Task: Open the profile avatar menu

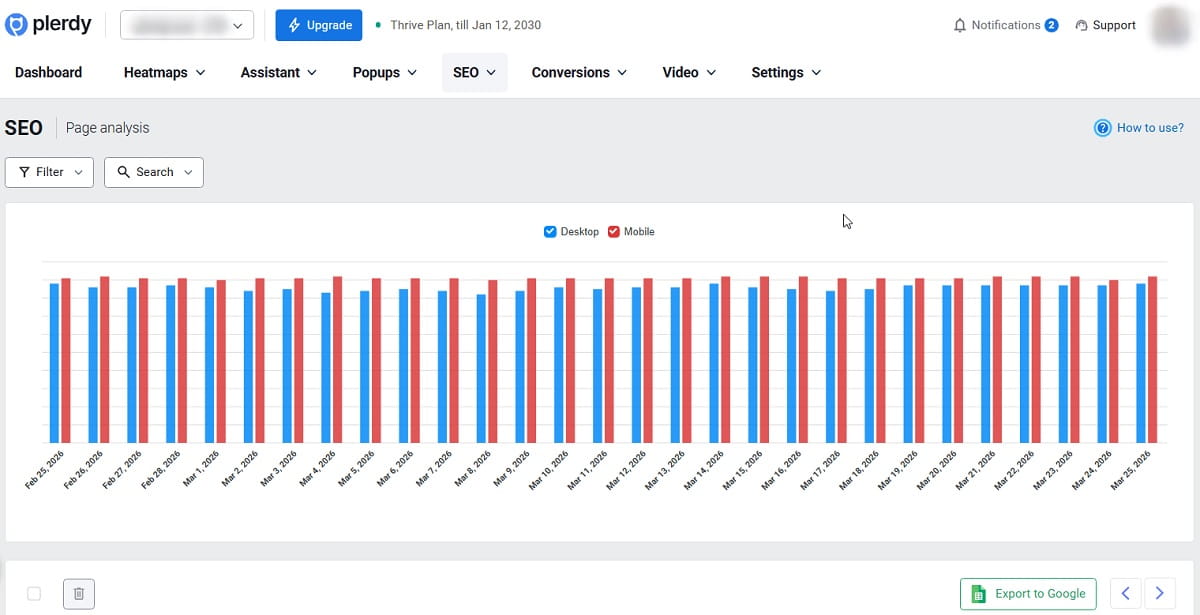Action: tap(1170, 25)
